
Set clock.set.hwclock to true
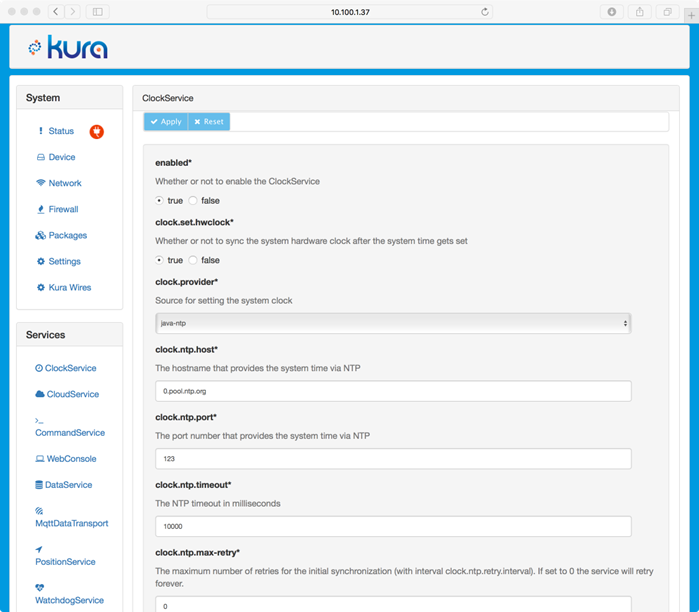click(x=159, y=260)
